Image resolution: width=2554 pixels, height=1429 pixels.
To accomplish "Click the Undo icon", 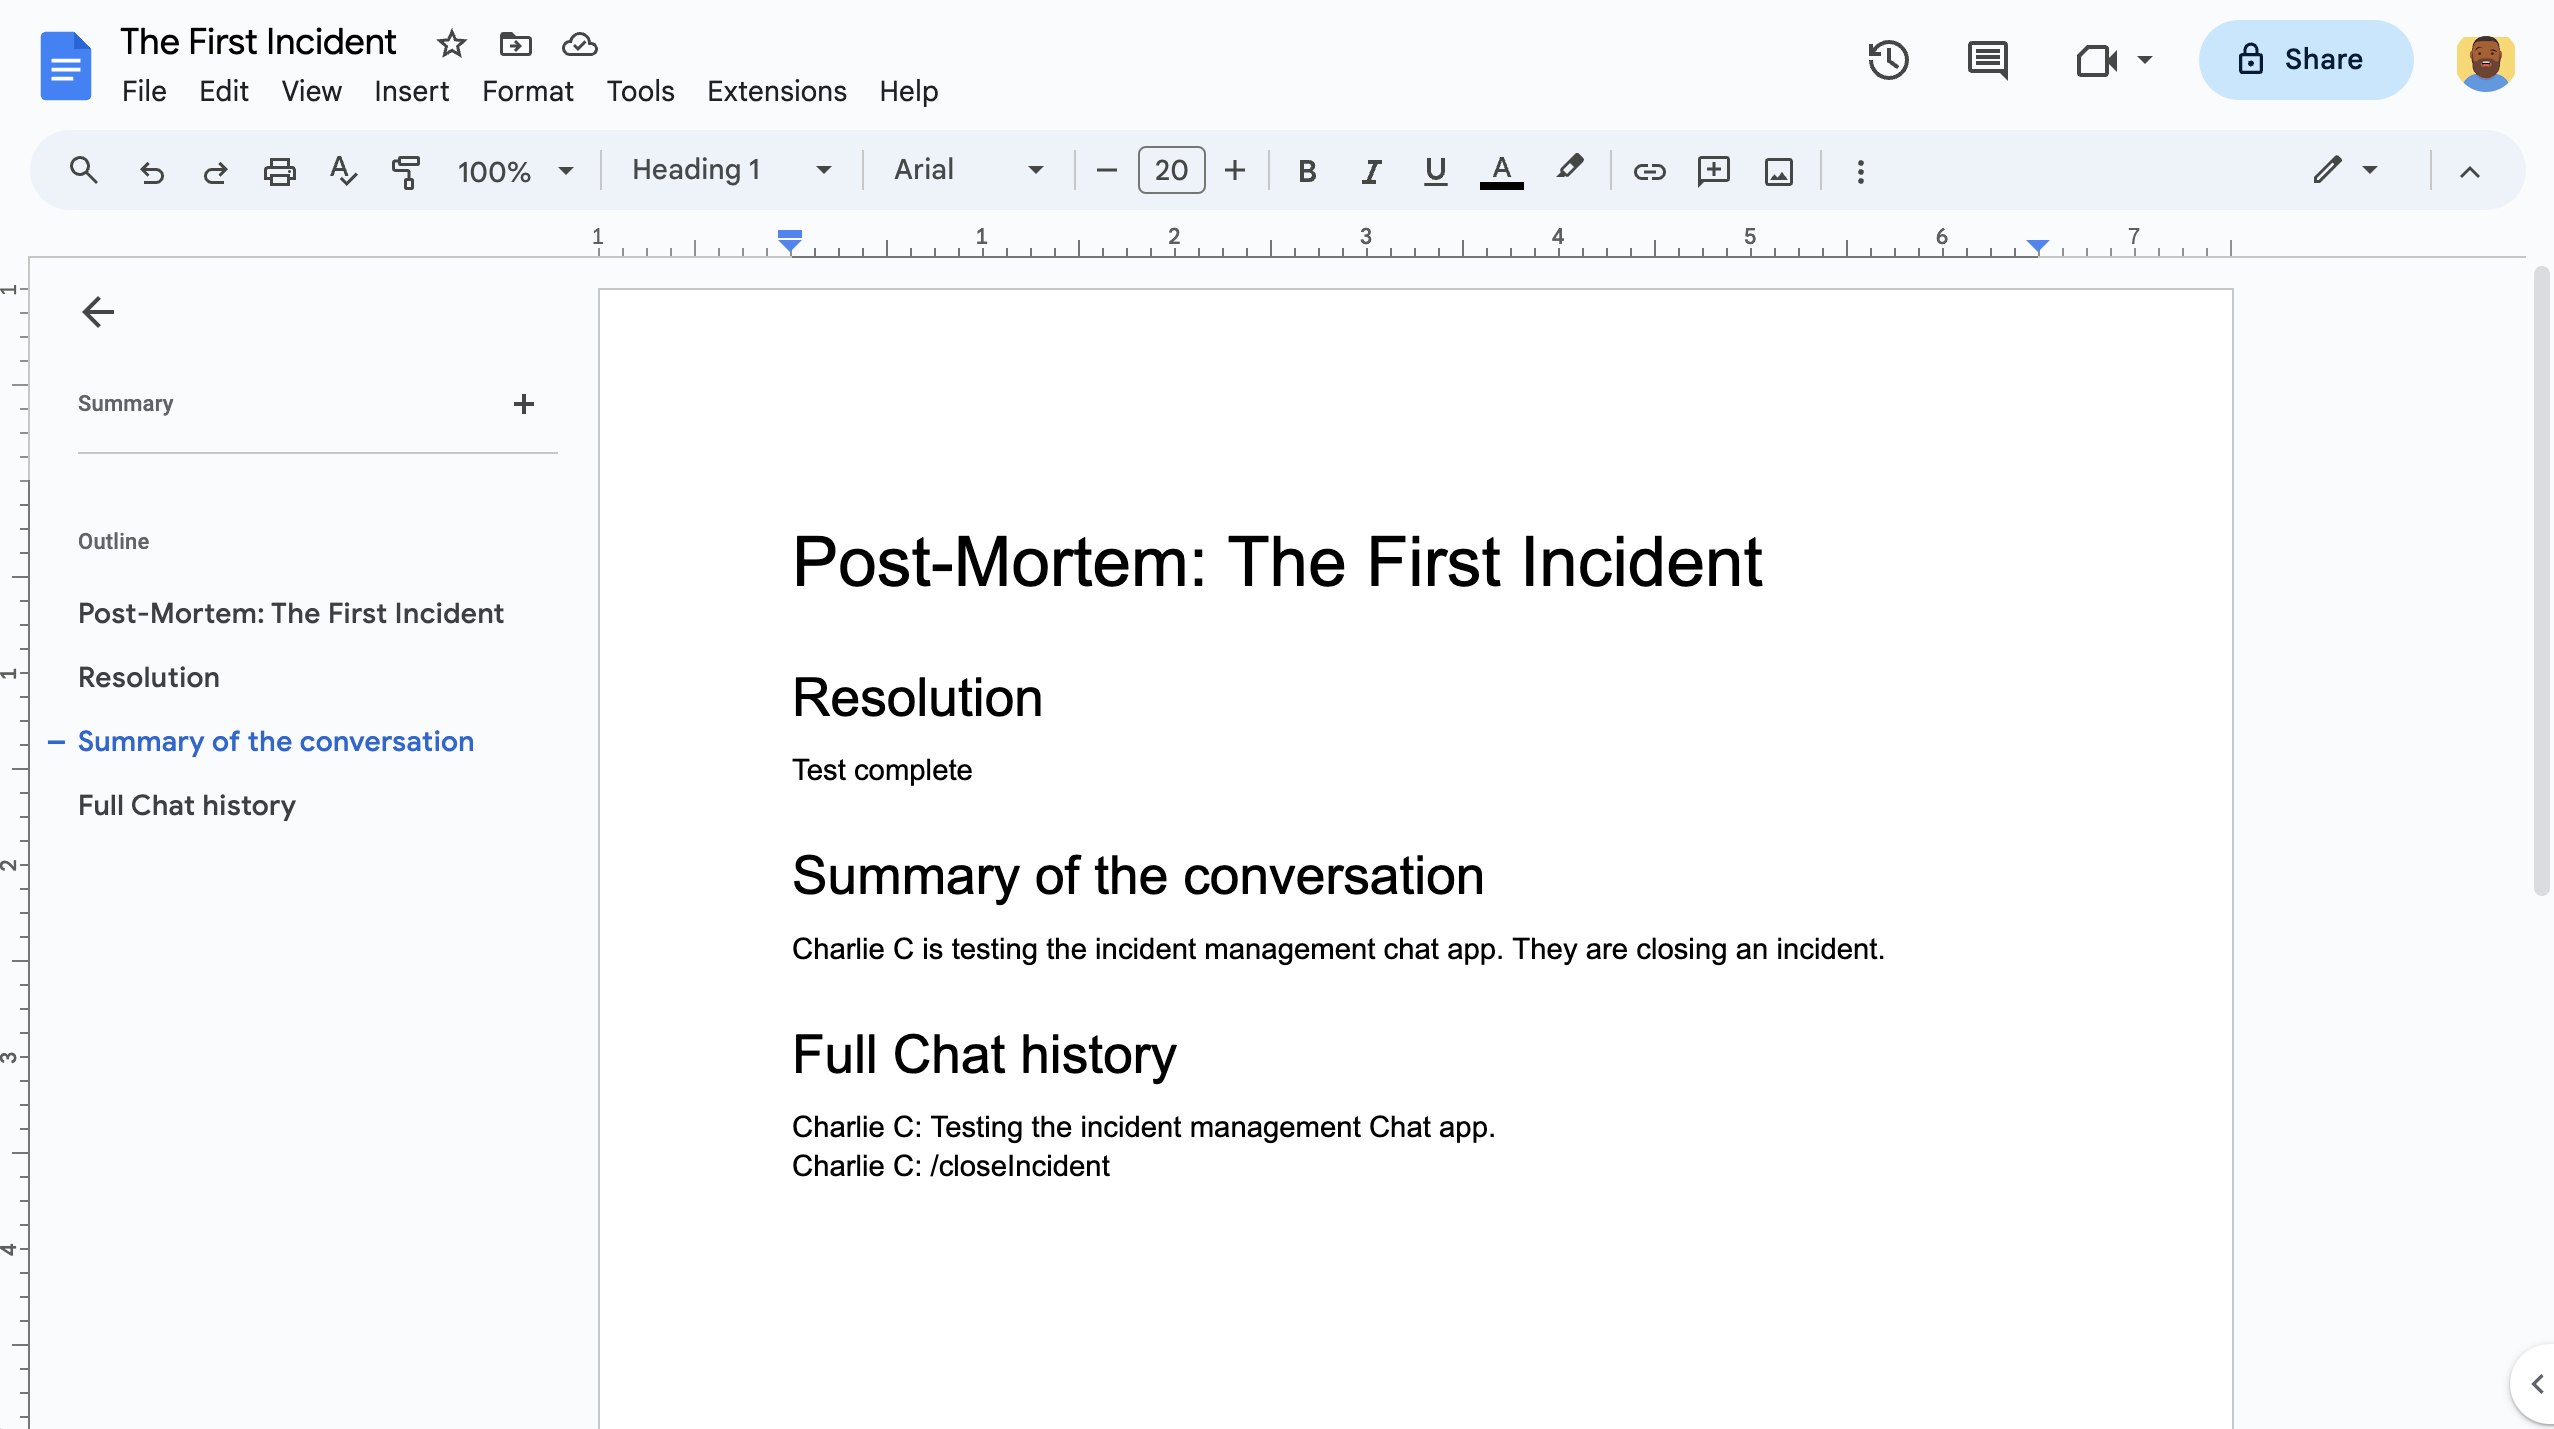I will [x=149, y=172].
